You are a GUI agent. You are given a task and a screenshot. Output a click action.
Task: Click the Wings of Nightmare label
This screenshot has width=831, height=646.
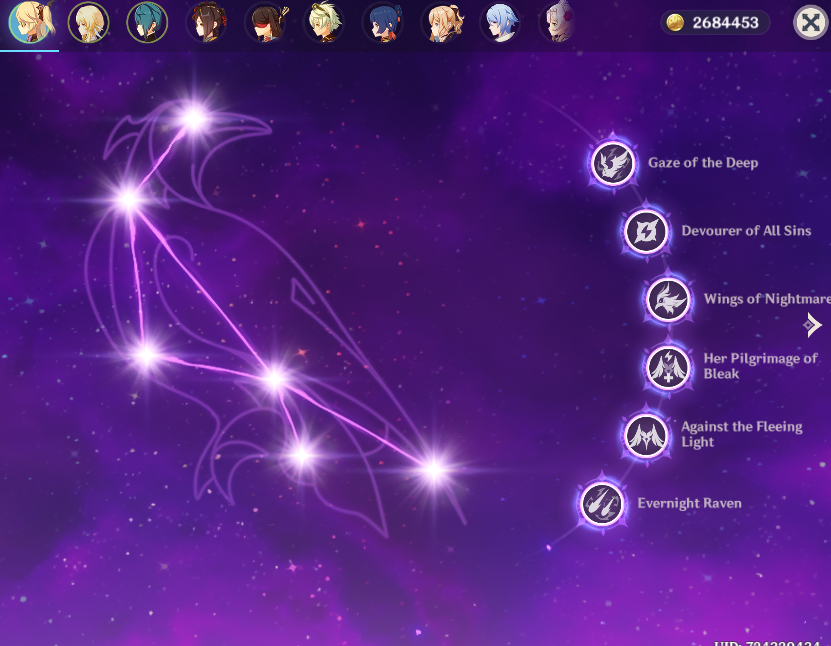767,299
